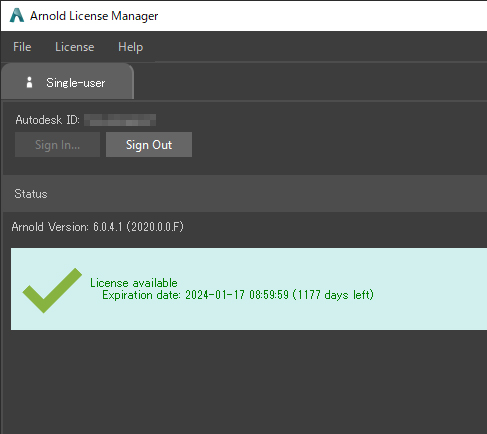Click the Sign Out button
The width and height of the screenshot is (487, 434).
pos(149,145)
